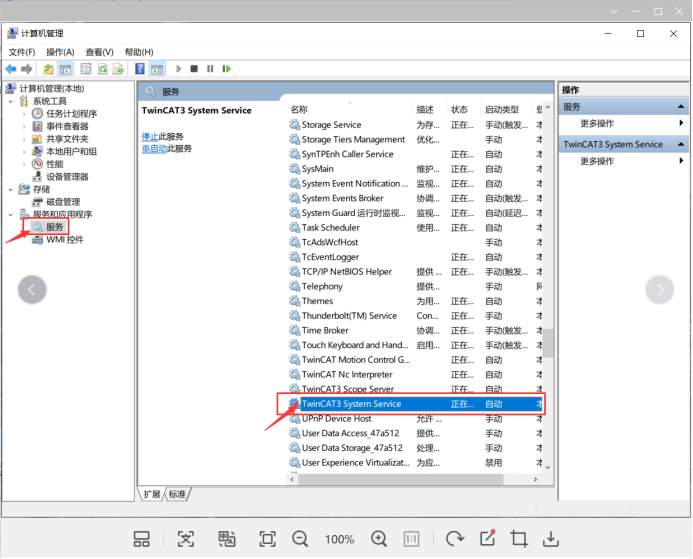Open 更多操作 under TwinCAT3 System Service
The image size is (693, 559).
[x=597, y=161]
